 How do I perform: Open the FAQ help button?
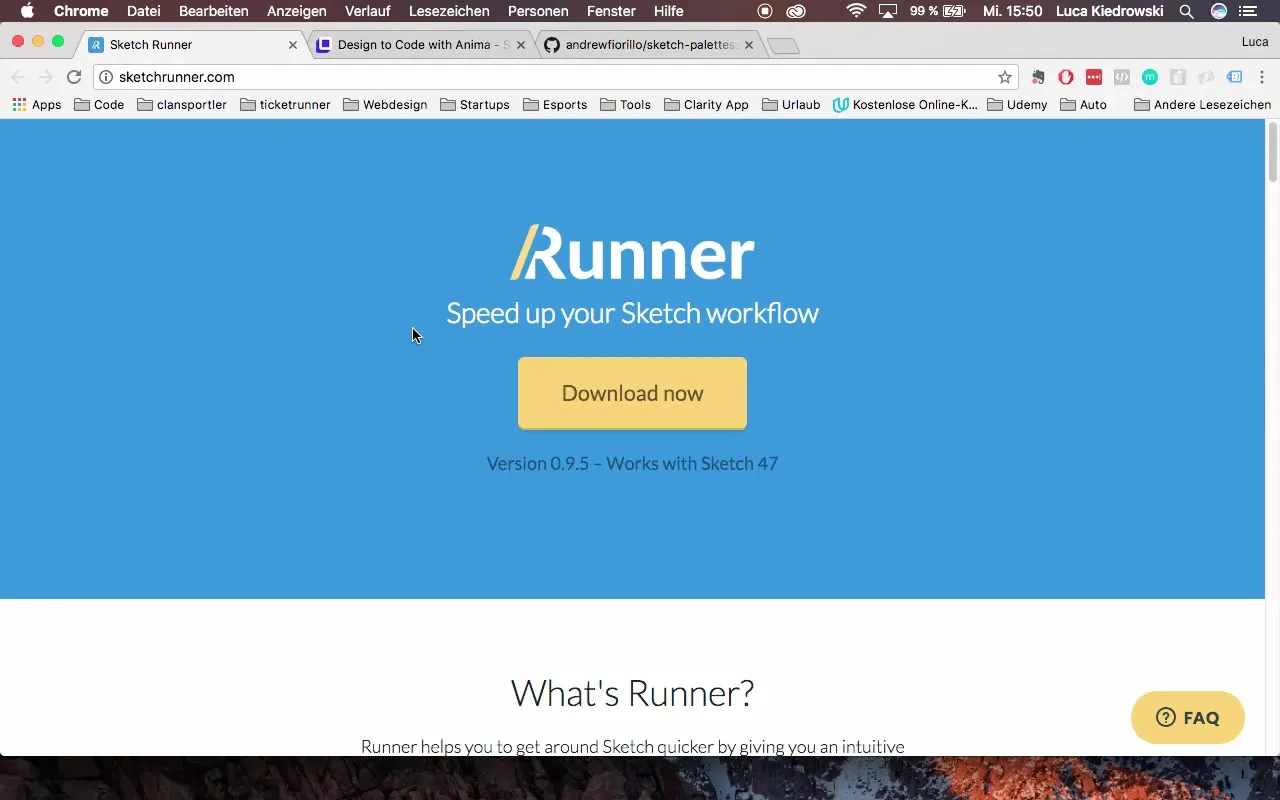tap(1188, 717)
